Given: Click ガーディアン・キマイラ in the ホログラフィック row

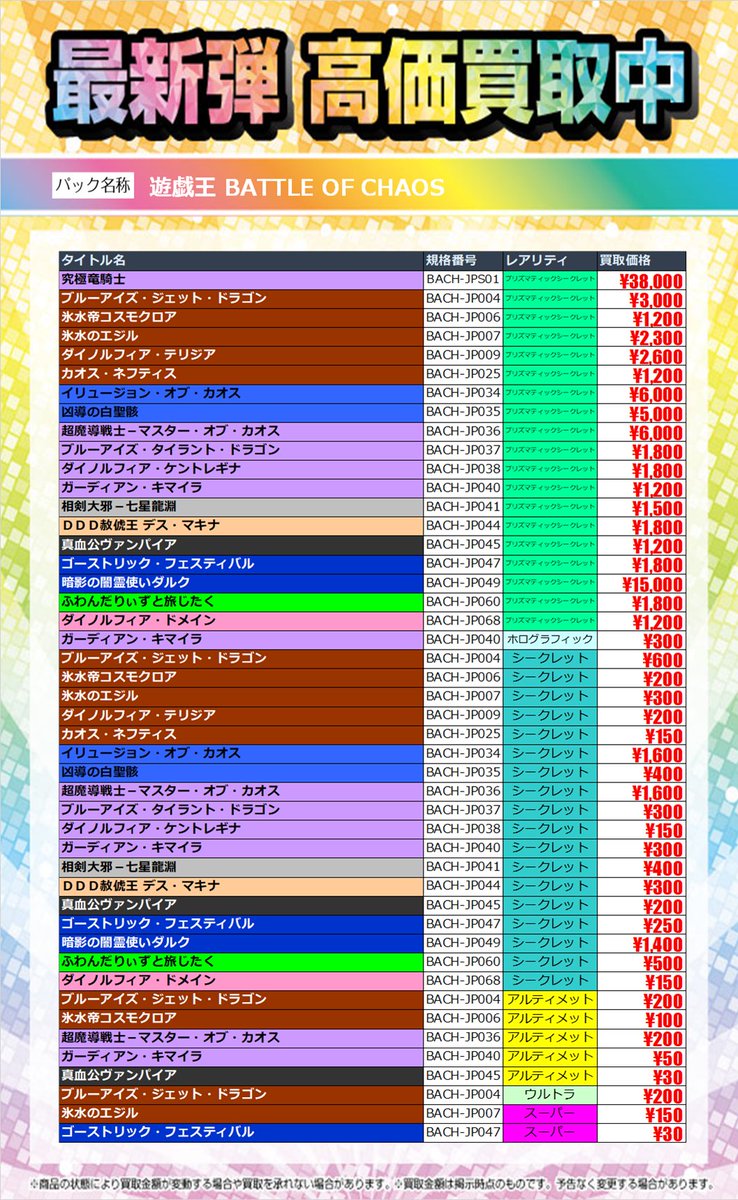Looking at the screenshot, I should 241,639.
